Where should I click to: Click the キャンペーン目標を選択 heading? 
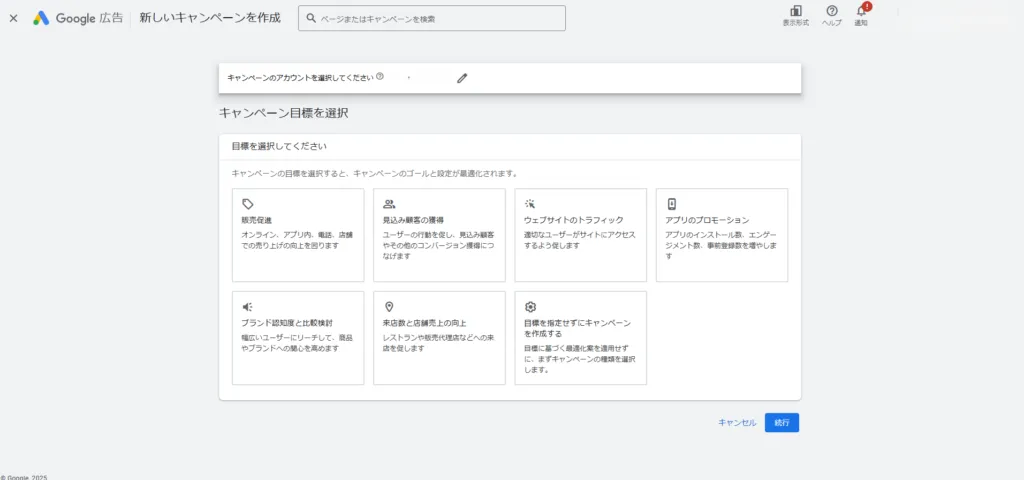(x=283, y=113)
